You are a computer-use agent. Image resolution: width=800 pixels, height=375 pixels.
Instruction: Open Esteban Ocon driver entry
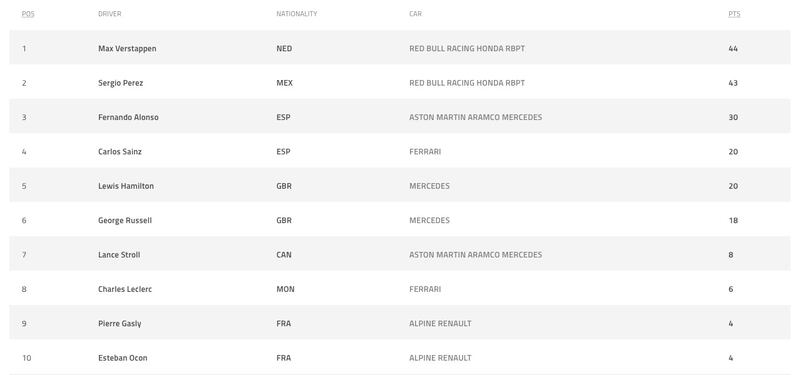(x=122, y=358)
